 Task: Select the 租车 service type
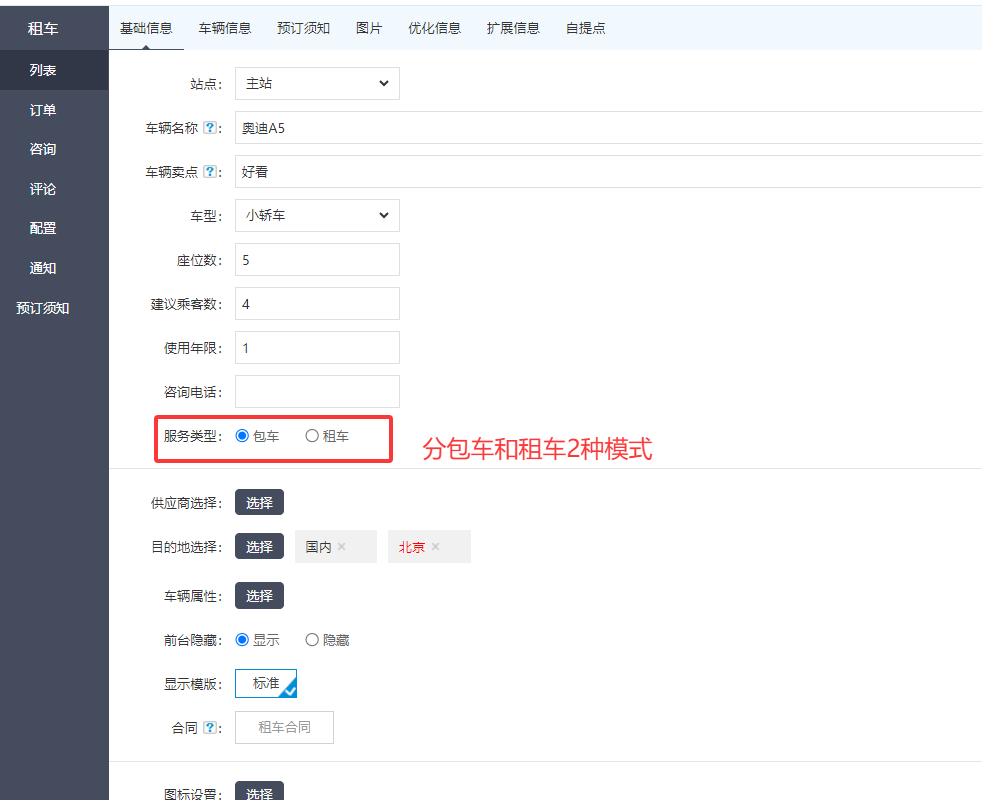[312, 436]
